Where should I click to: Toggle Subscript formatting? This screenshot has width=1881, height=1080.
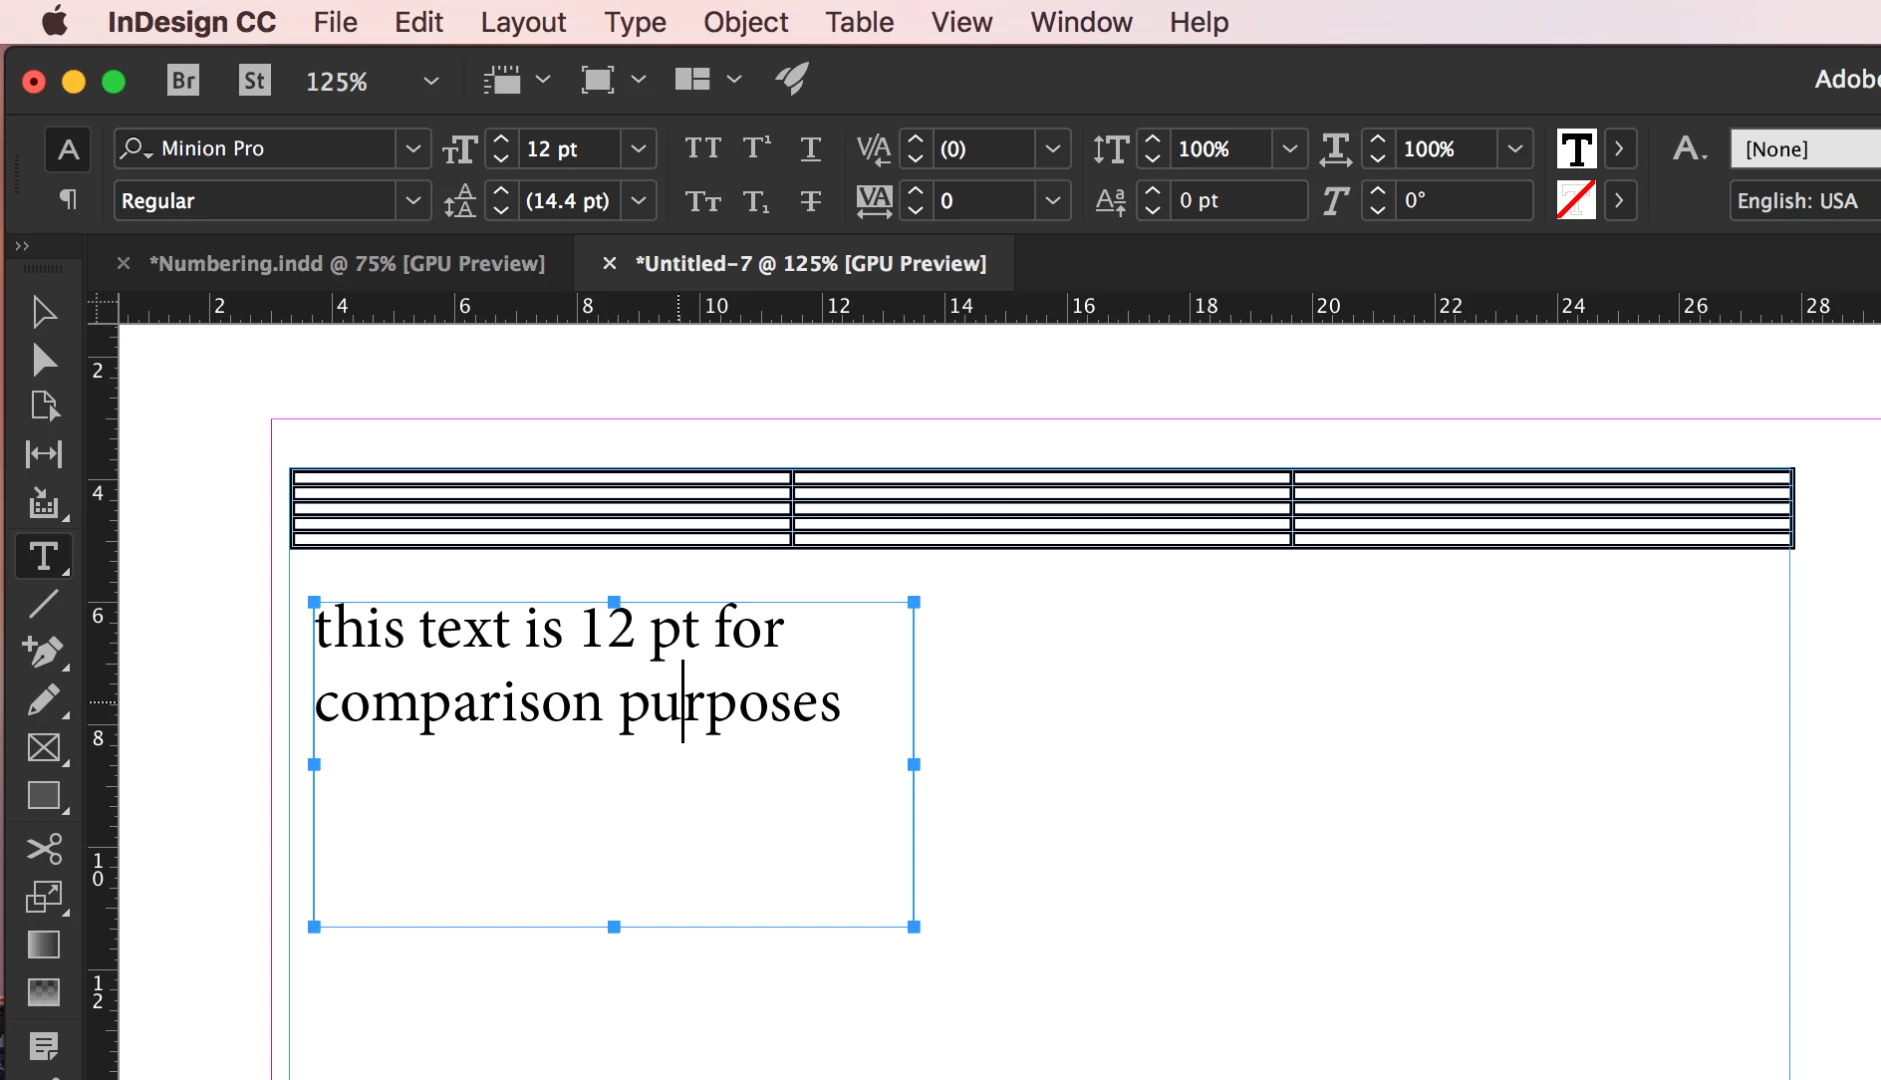757,202
